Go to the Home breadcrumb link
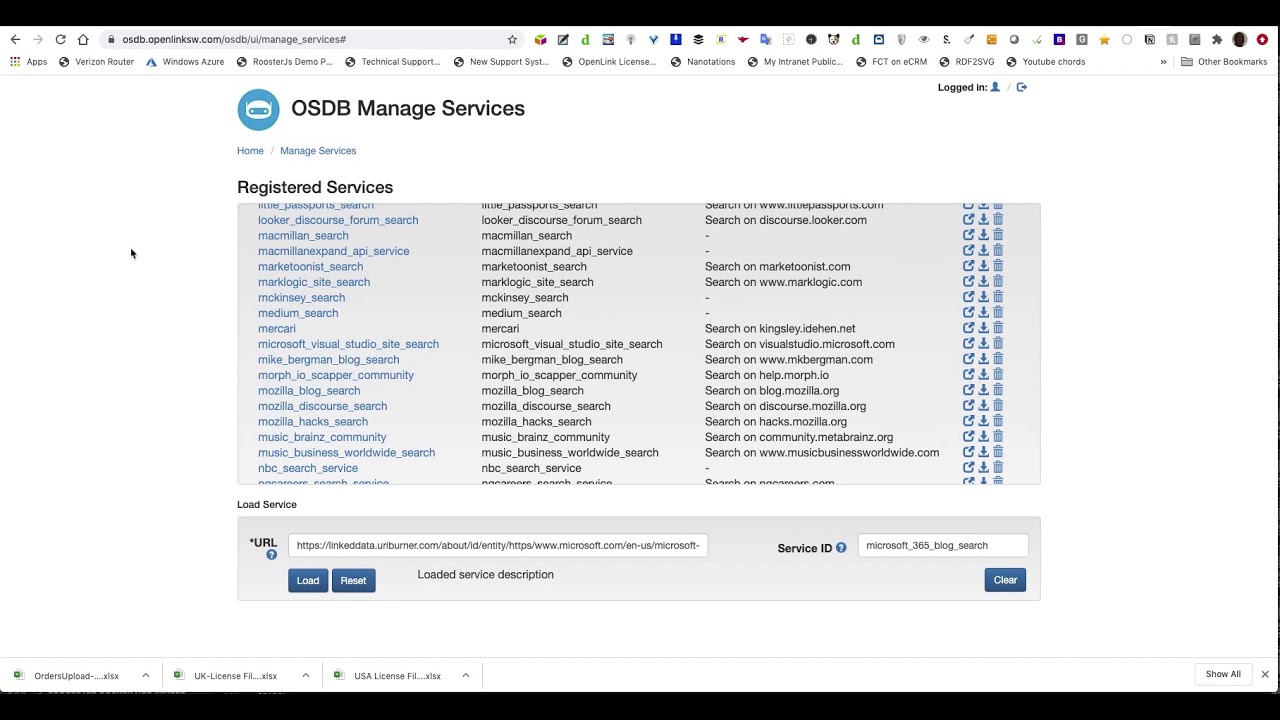The width and height of the screenshot is (1280, 720). click(x=250, y=151)
